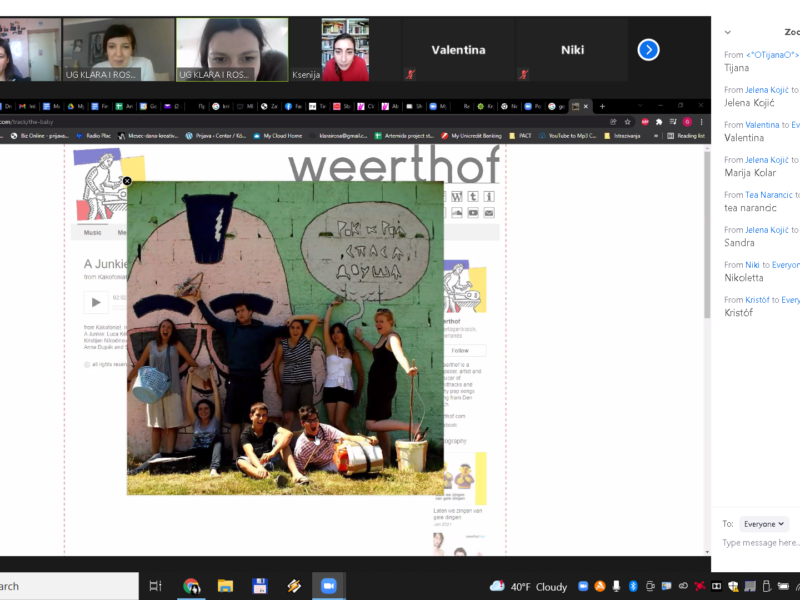Open the Chrome profile avatar

click(x=687, y=122)
